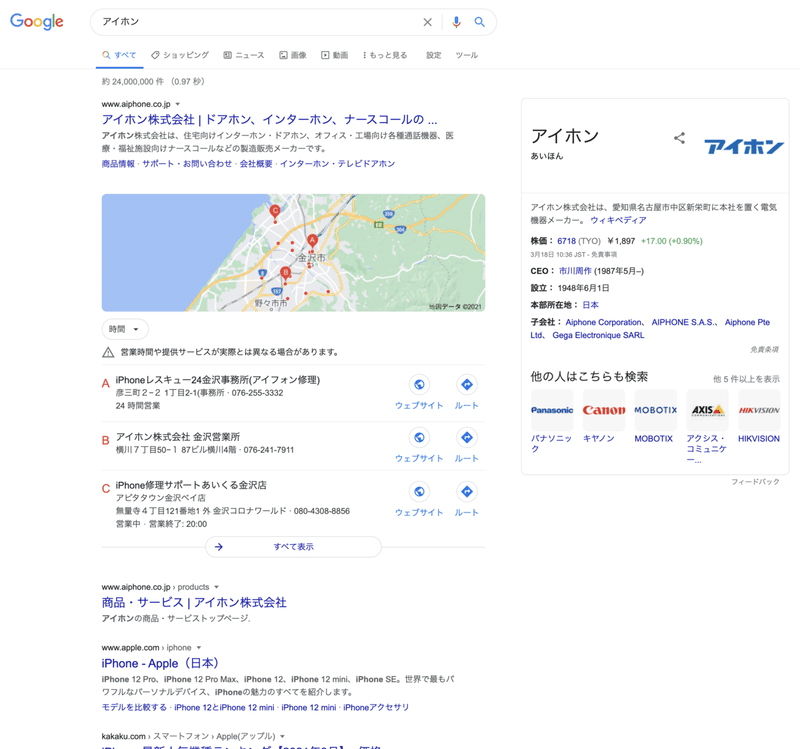Click フィードバック below knowledge panel
800x749 pixels.
click(755, 482)
